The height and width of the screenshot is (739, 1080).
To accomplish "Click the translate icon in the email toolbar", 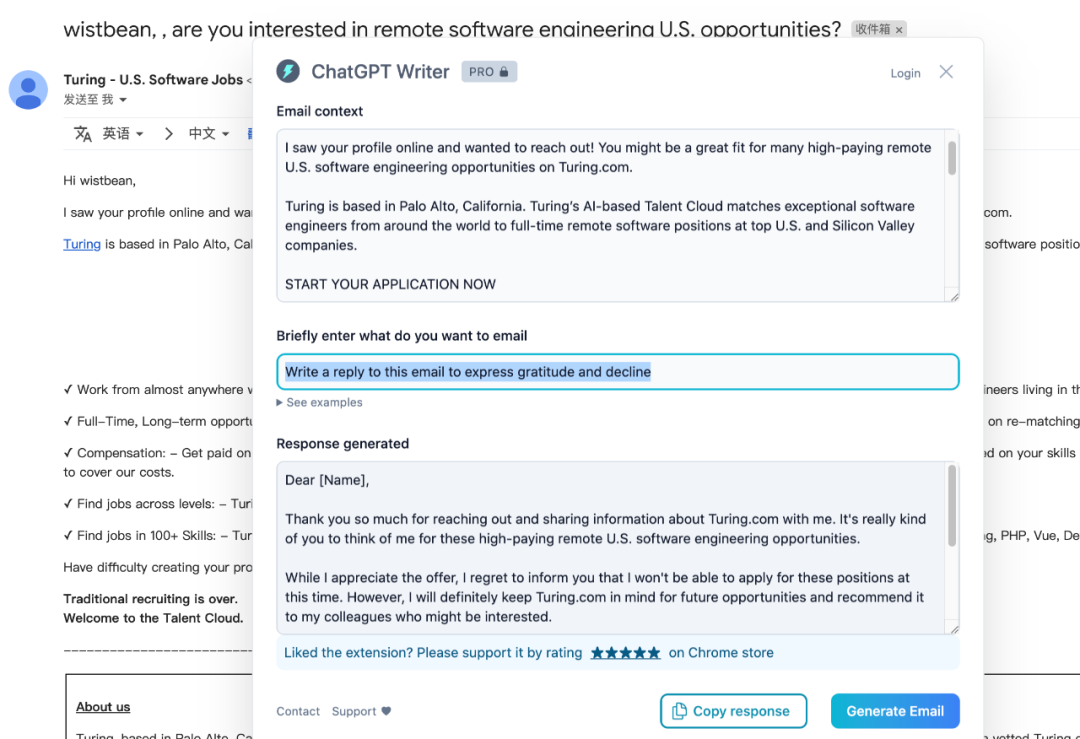I will tap(83, 134).
